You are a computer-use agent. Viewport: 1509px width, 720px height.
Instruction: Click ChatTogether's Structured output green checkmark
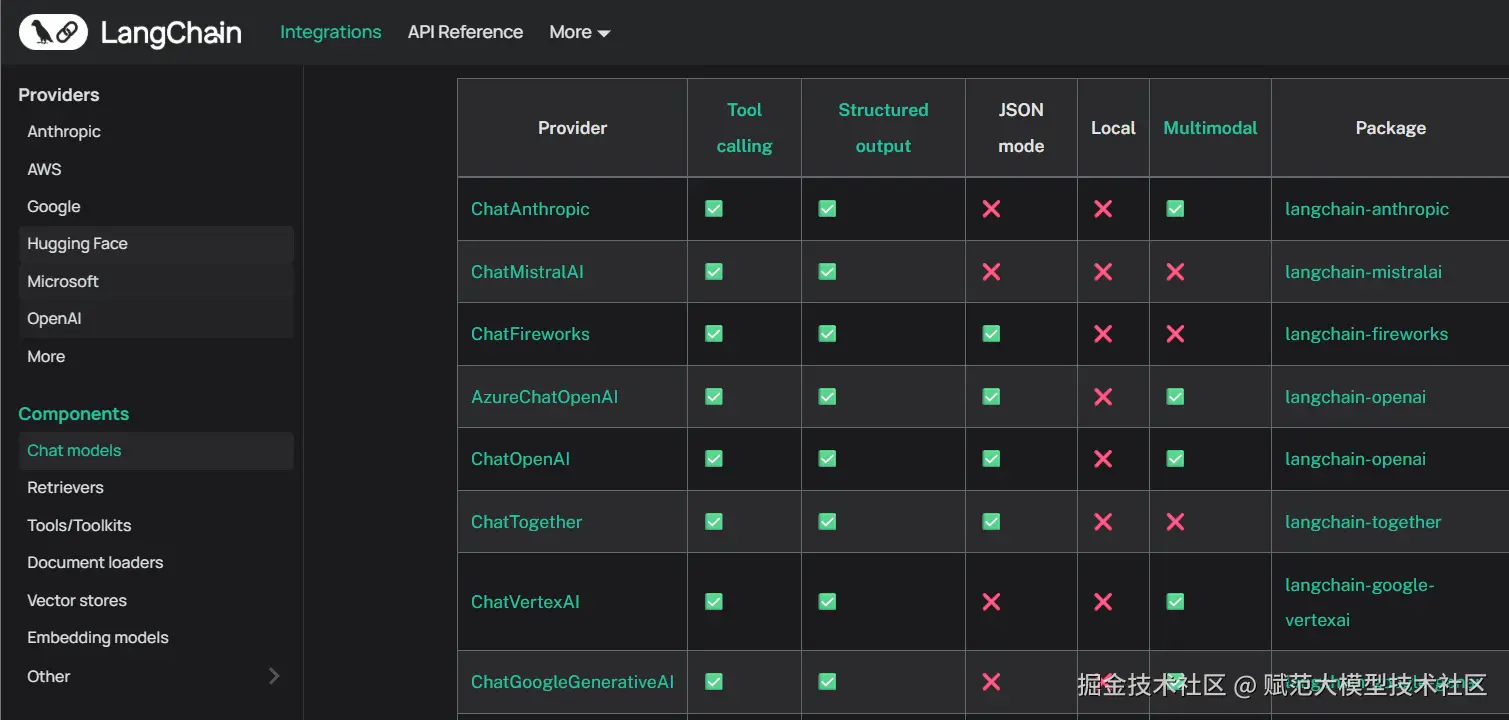[827, 522]
